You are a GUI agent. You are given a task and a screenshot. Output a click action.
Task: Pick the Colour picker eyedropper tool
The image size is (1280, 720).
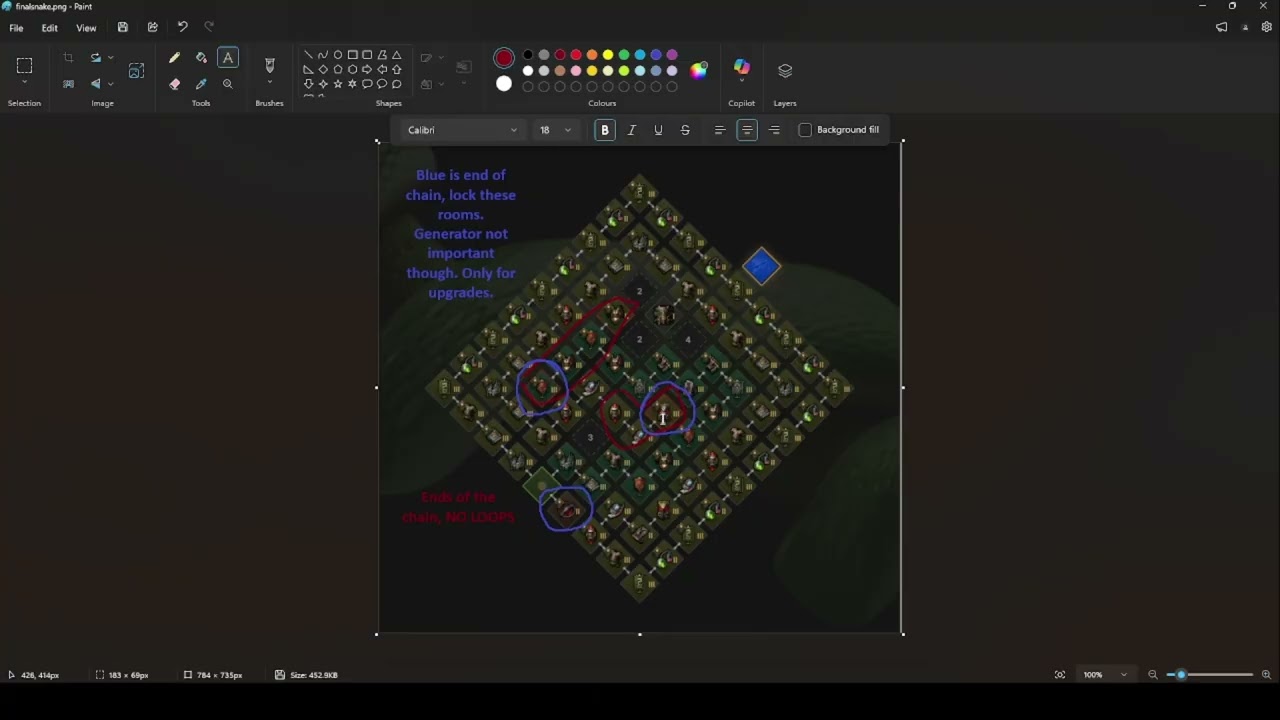[x=201, y=84]
